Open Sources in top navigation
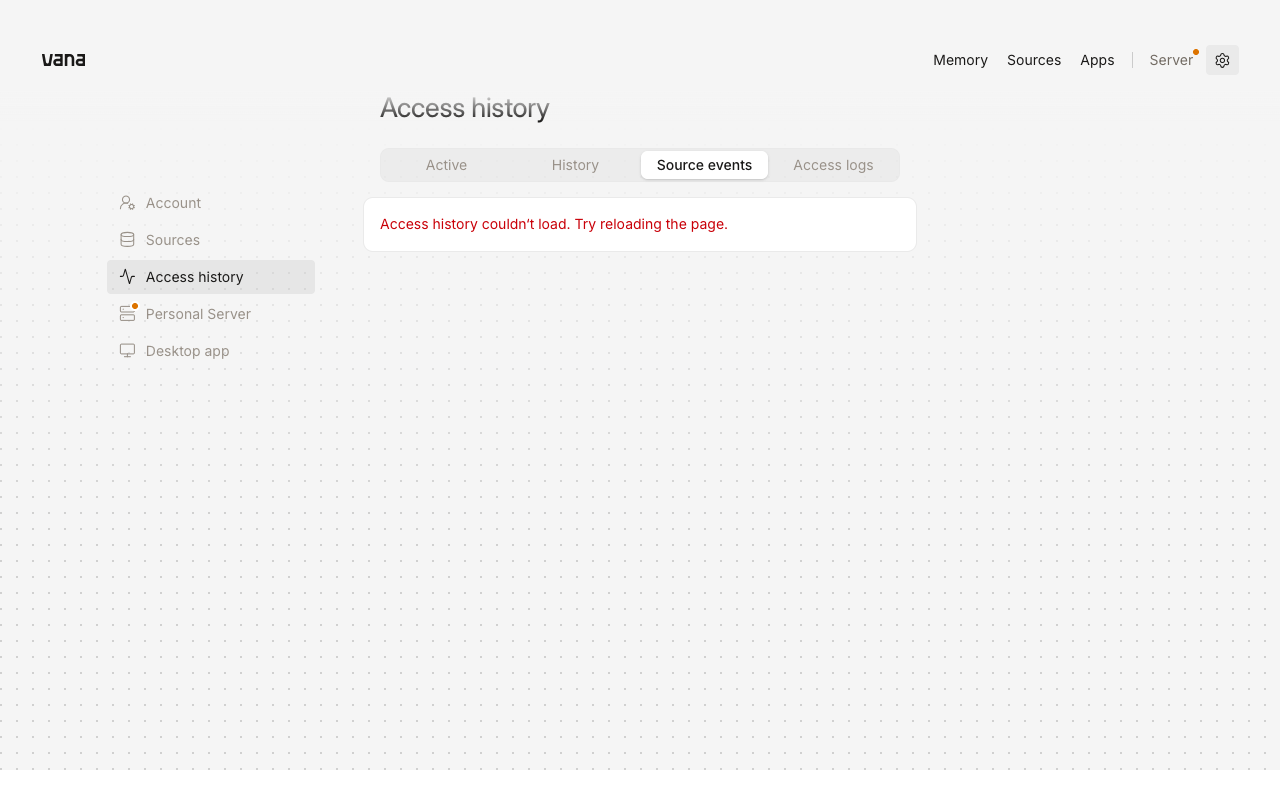Viewport: 1280px width, 800px height. tap(1034, 60)
